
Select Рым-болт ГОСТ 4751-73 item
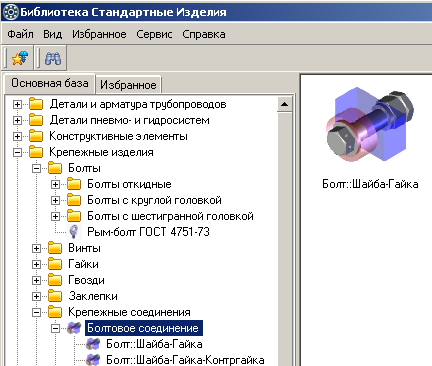point(148,232)
